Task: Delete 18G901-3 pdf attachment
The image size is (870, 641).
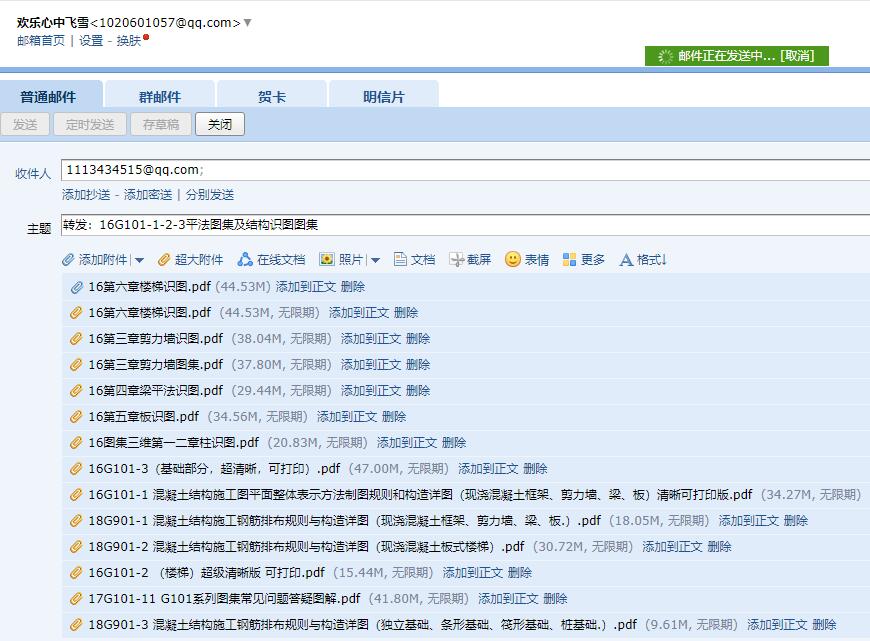Action: pyautogui.click(x=824, y=625)
